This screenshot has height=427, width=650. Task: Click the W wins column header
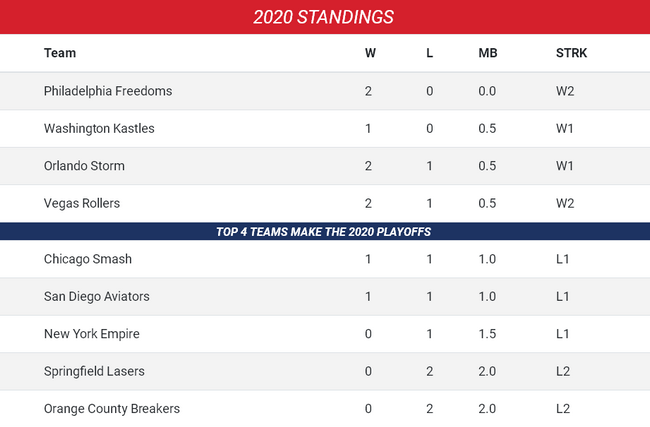(370, 53)
